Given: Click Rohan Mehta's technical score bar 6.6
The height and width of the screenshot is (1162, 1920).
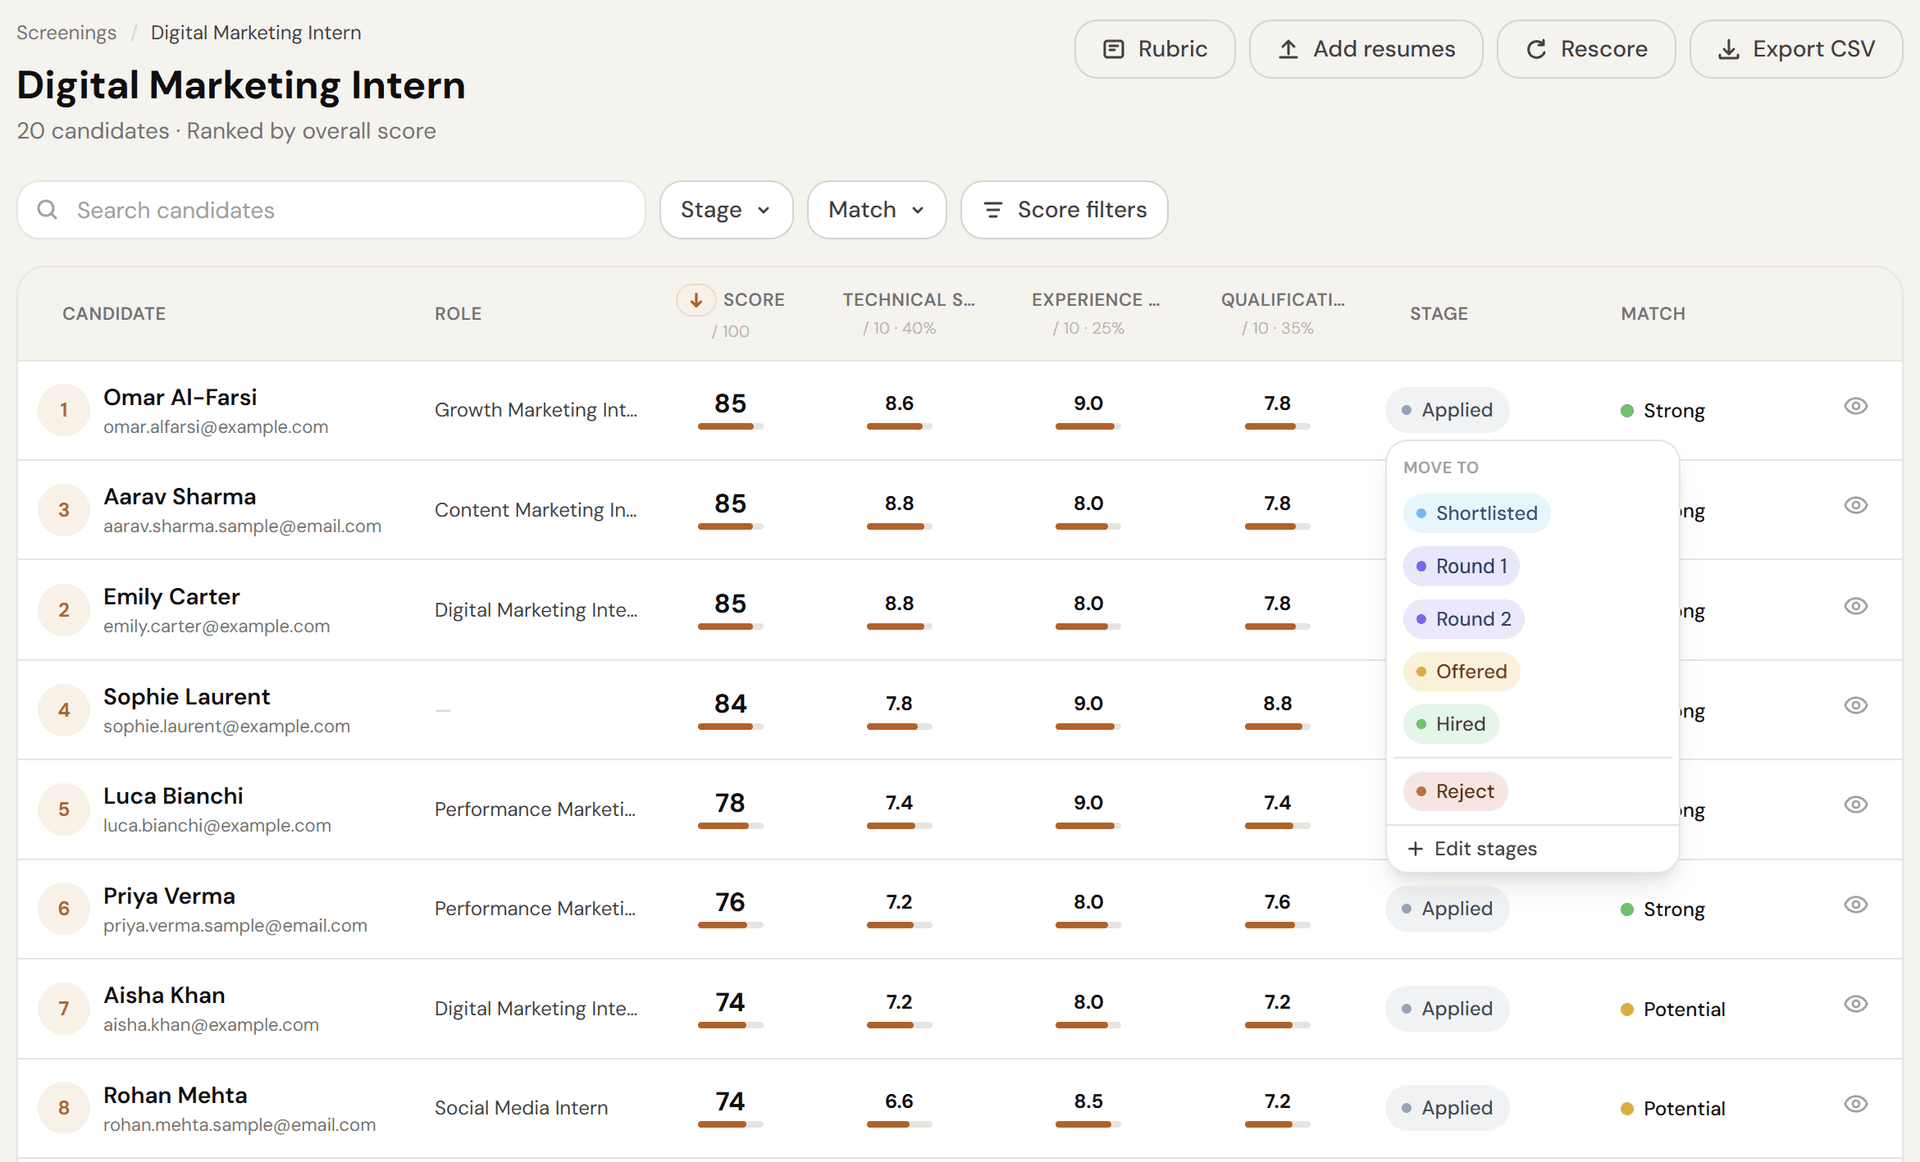Looking at the screenshot, I should coord(899,1124).
